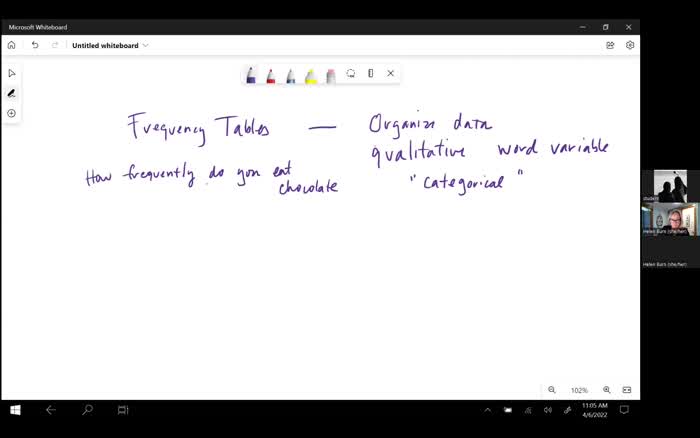
Task: Close the inking pen toolbar
Action: [x=391, y=73]
